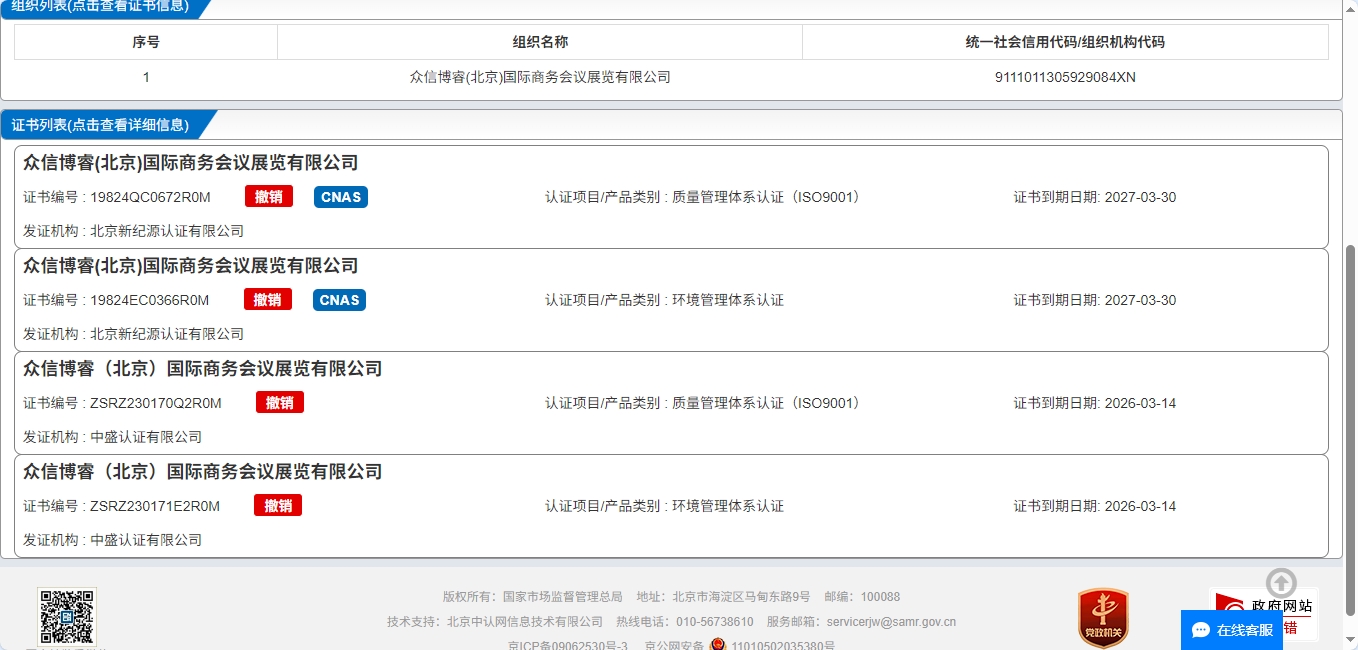Click the ICP record 京ICP备09062530号-3
The height and width of the screenshot is (650, 1358).
[x=568, y=645]
